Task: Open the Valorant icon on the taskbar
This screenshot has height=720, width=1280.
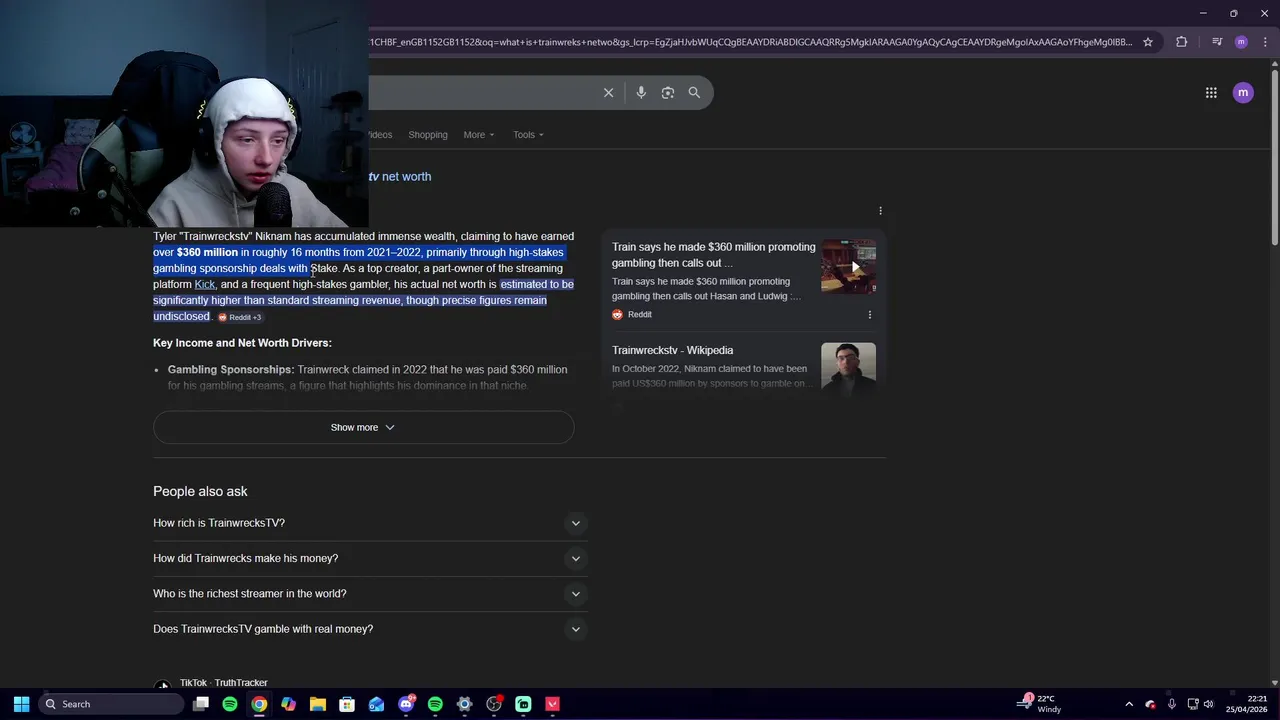Action: pyautogui.click(x=552, y=704)
